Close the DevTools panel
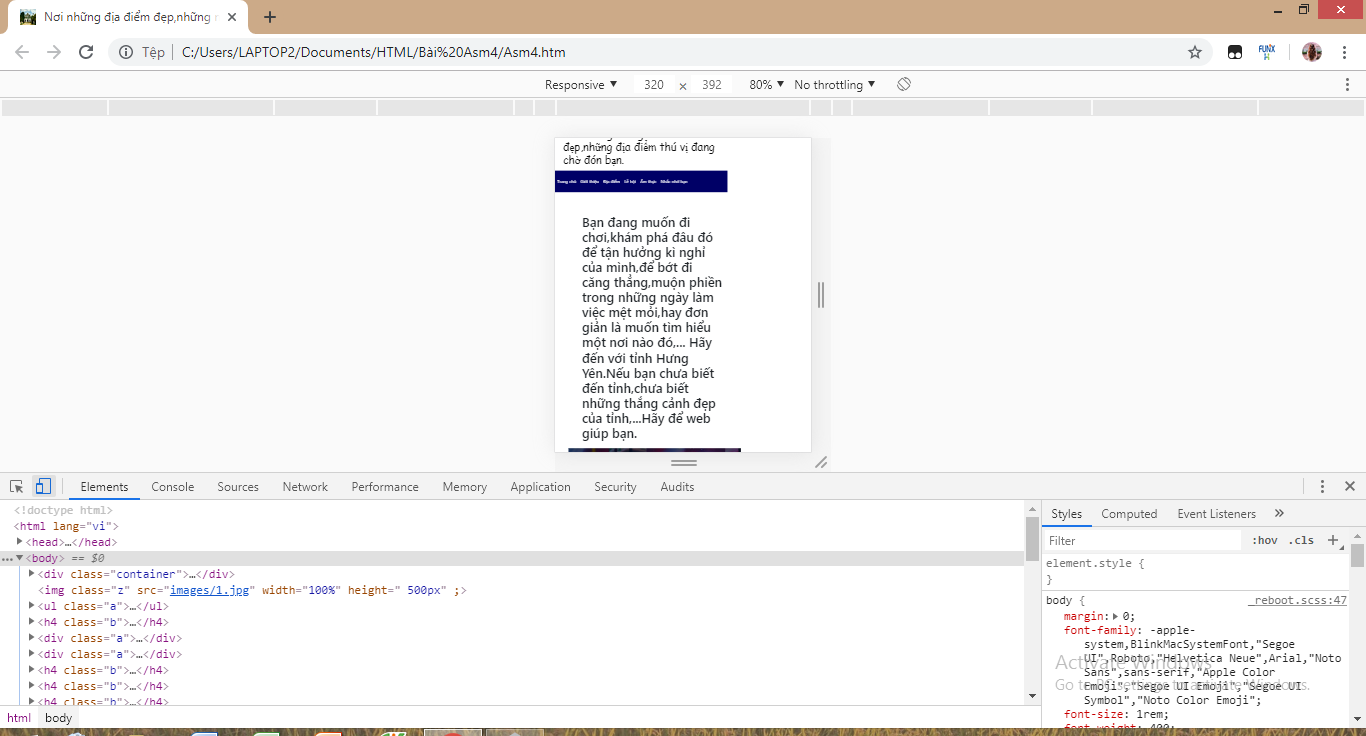1366x736 pixels. click(x=1349, y=487)
